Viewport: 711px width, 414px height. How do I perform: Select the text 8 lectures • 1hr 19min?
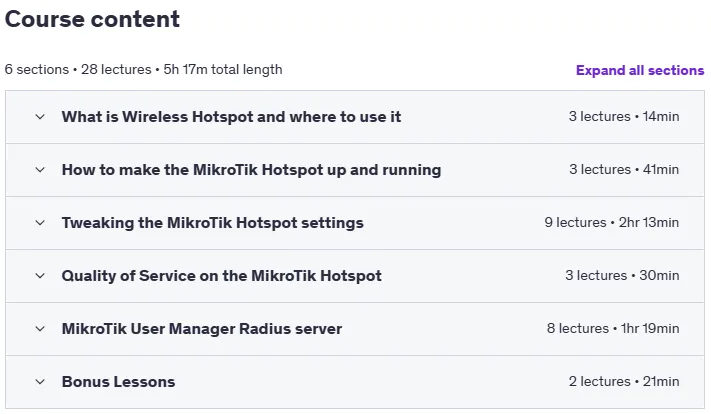613,328
